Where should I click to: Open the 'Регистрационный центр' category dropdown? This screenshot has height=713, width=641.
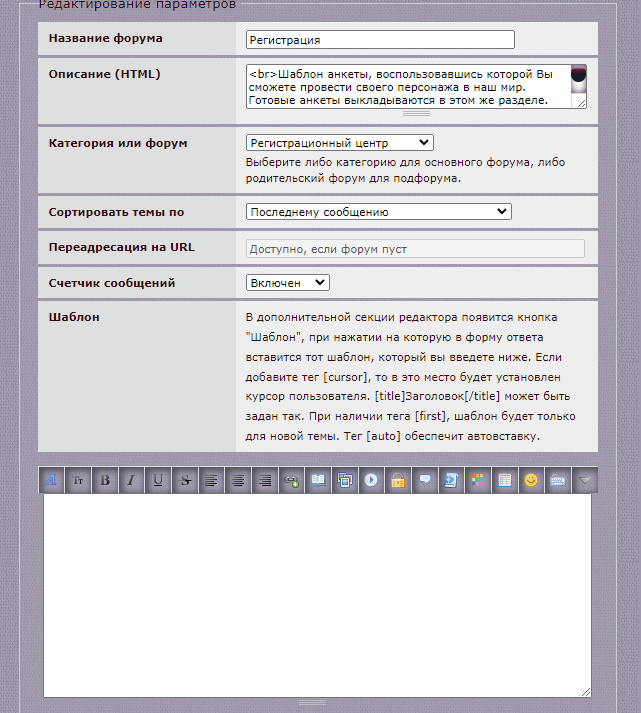coord(339,143)
